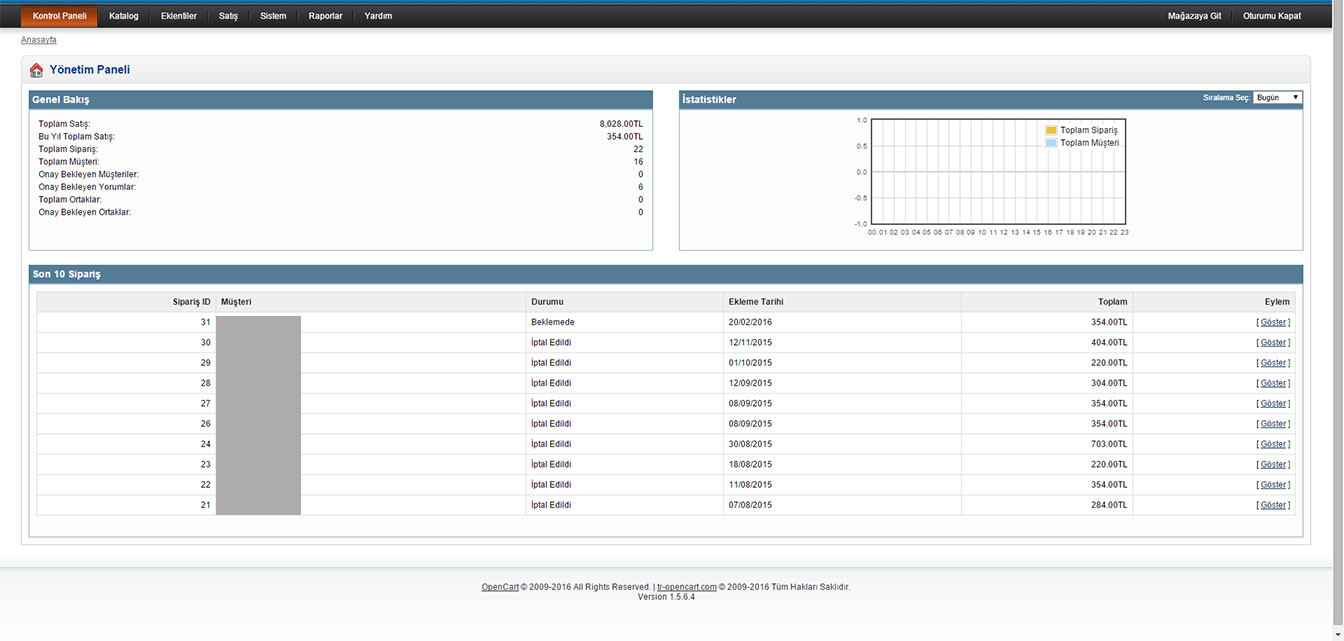Click the date 20/02/2016
The width and height of the screenshot is (1344, 641).
[x=750, y=322]
